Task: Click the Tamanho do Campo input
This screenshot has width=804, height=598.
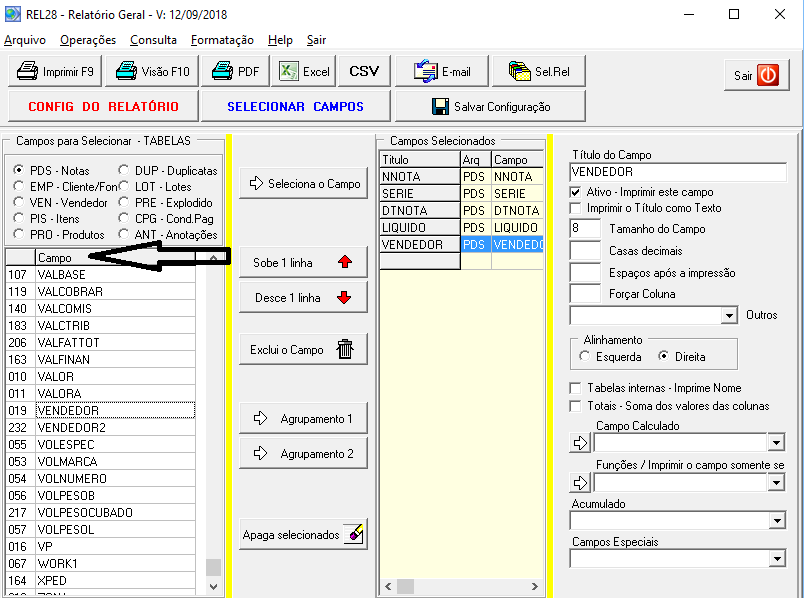Action: [x=585, y=228]
